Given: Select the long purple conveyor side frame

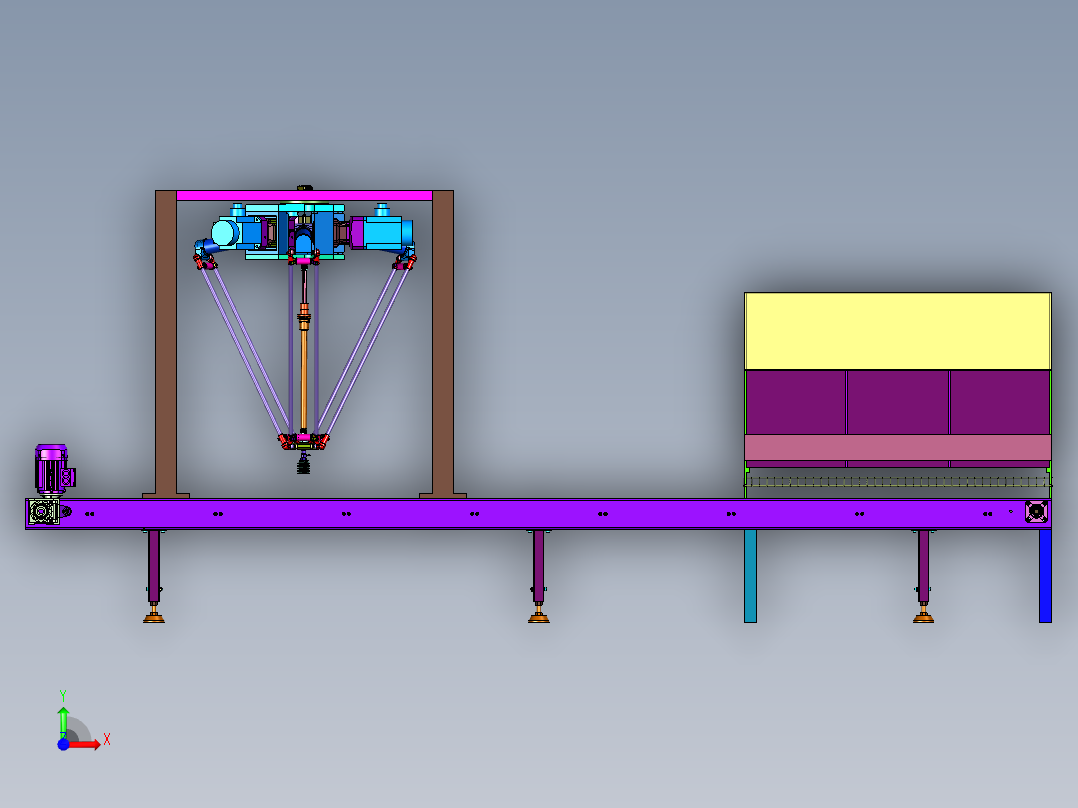Looking at the screenshot, I should [540, 514].
